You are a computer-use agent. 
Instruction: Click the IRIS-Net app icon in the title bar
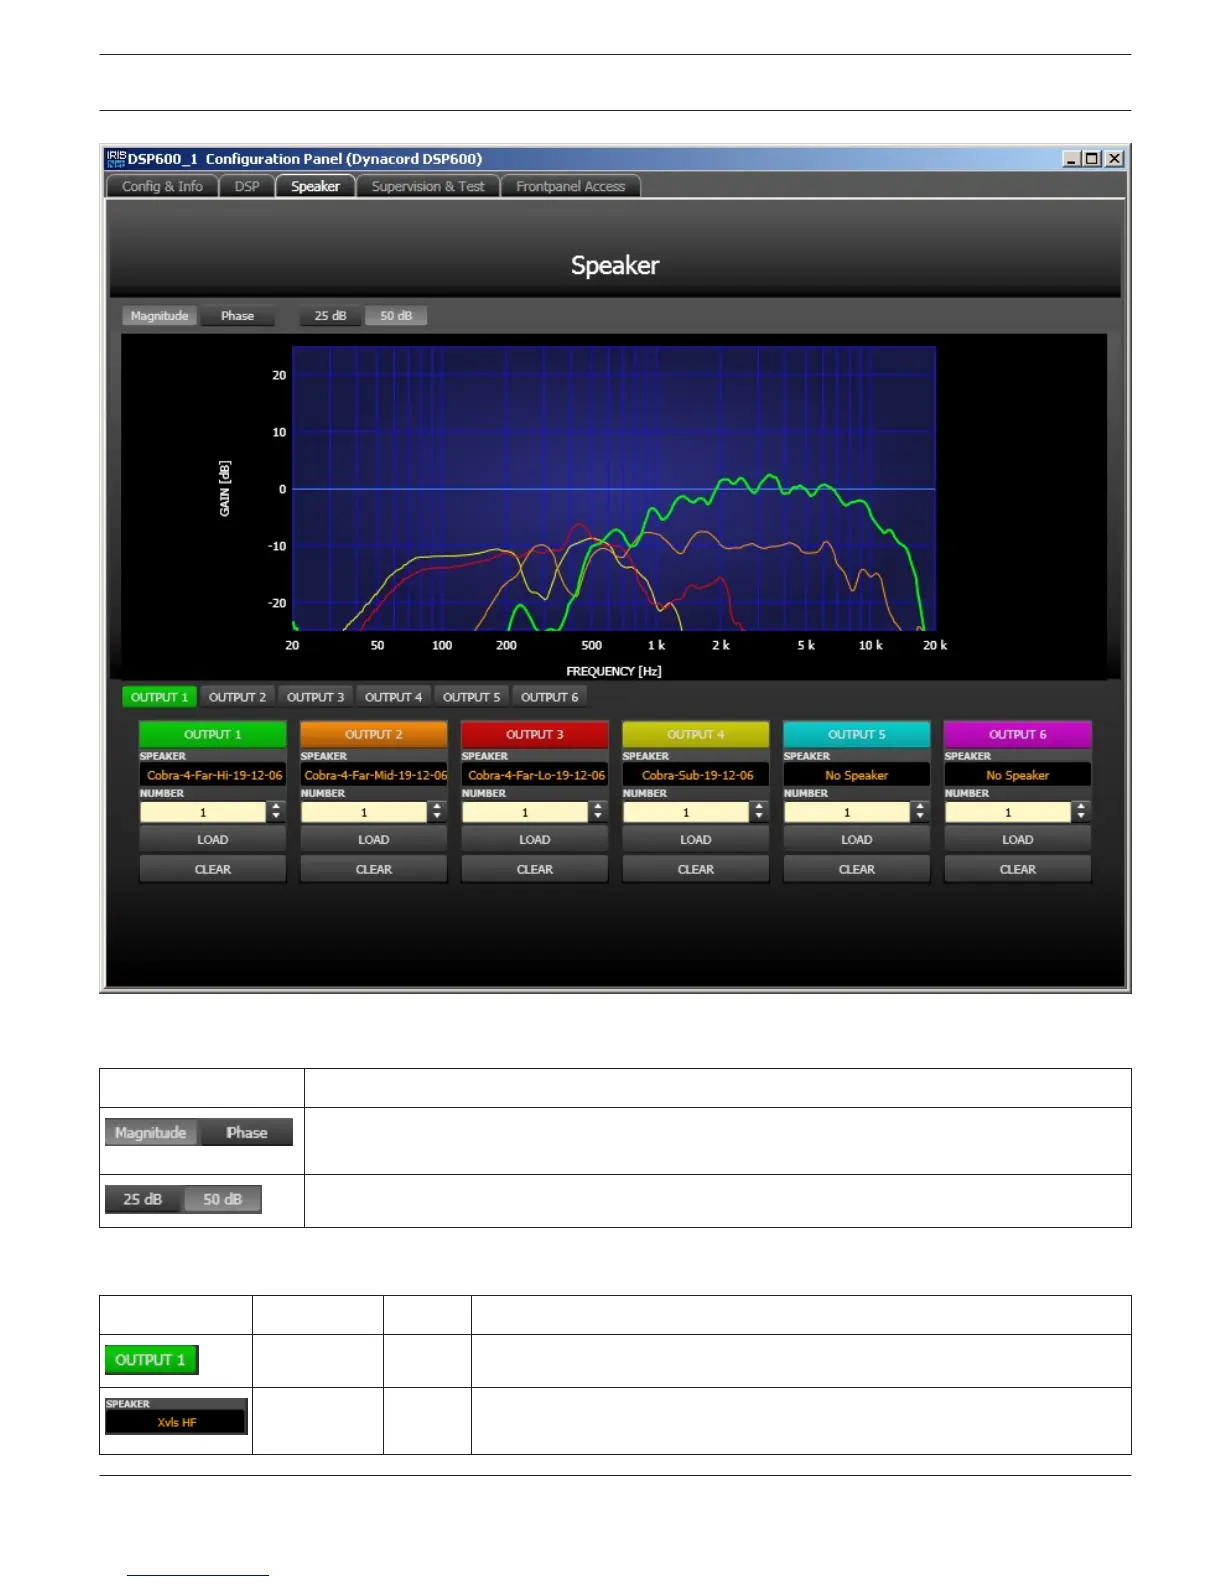pos(116,158)
